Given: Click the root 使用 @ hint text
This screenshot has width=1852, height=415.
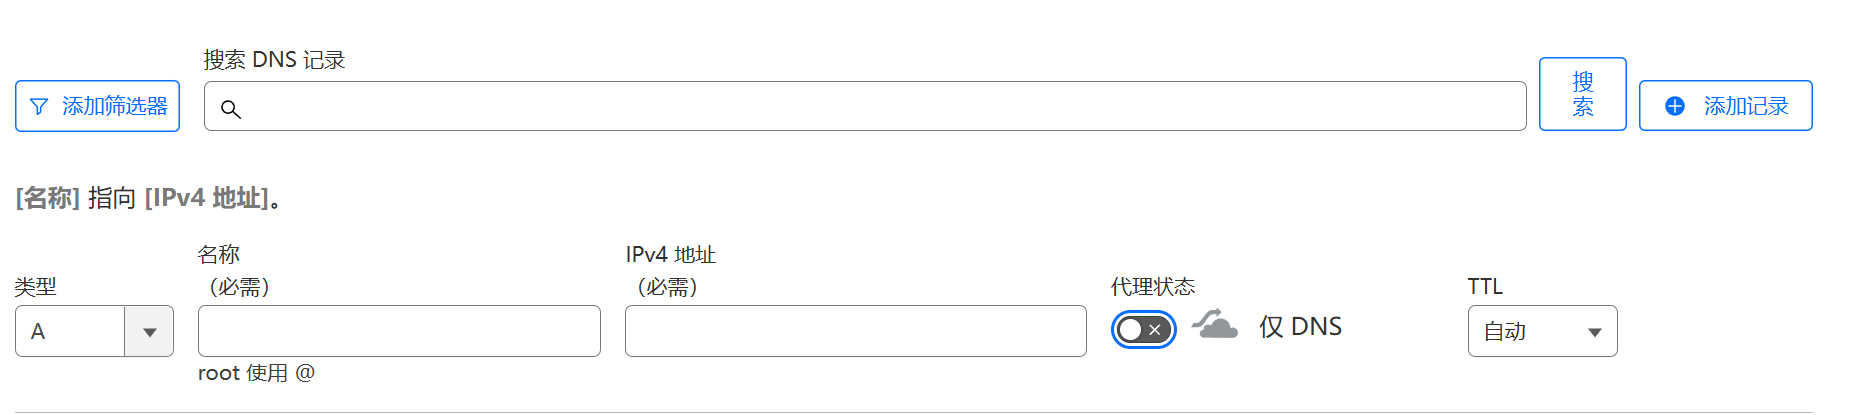Looking at the screenshot, I should pyautogui.click(x=256, y=373).
